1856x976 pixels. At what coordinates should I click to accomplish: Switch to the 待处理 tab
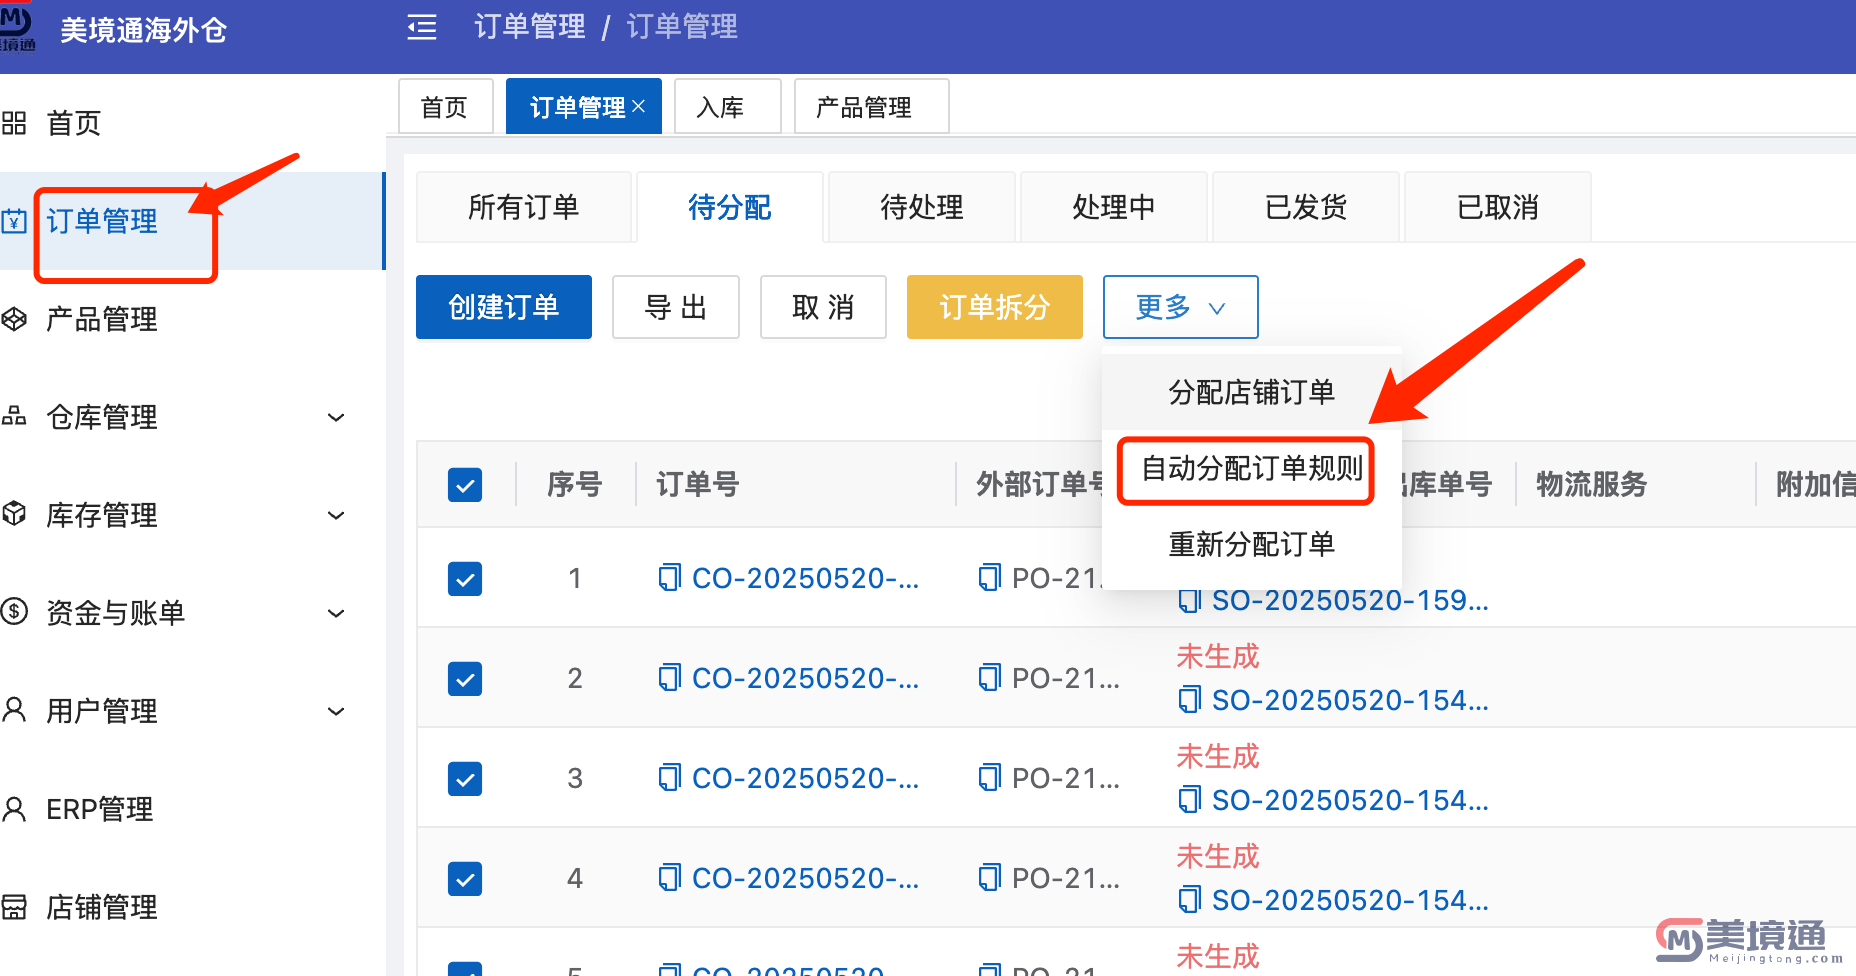(x=922, y=207)
